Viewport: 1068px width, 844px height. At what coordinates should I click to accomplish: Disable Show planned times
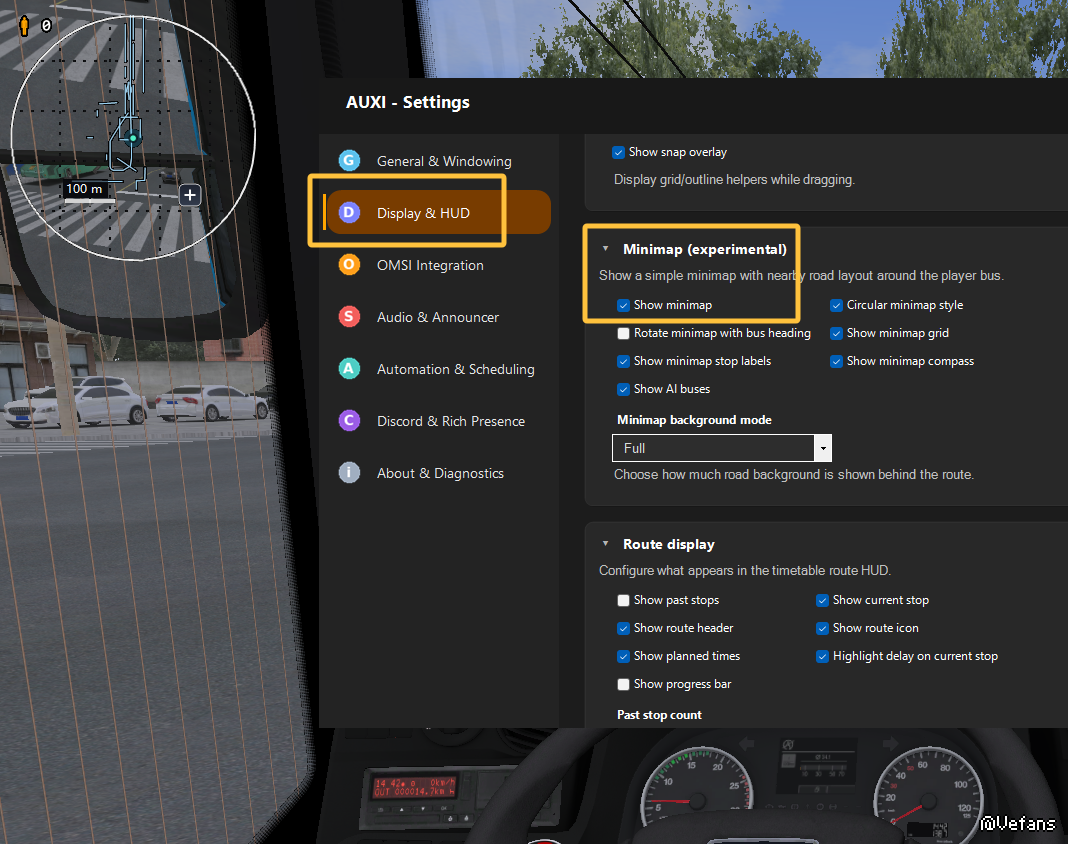[623, 656]
